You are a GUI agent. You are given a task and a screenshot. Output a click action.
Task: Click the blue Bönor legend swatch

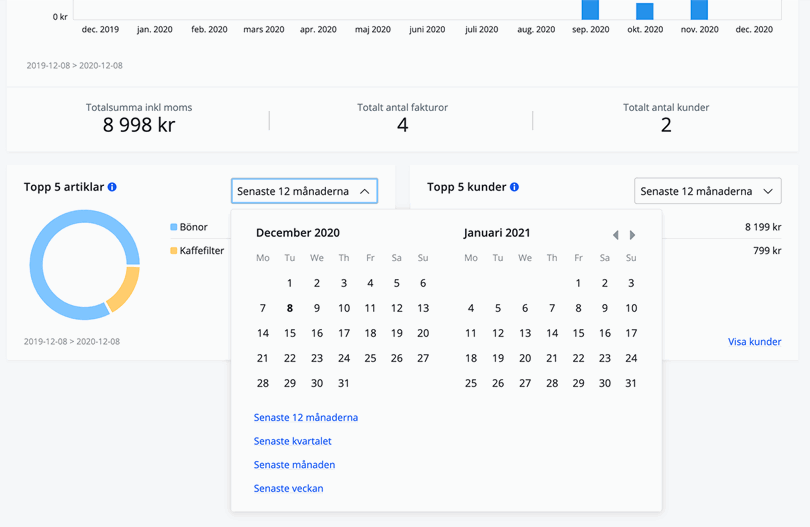coord(174,227)
